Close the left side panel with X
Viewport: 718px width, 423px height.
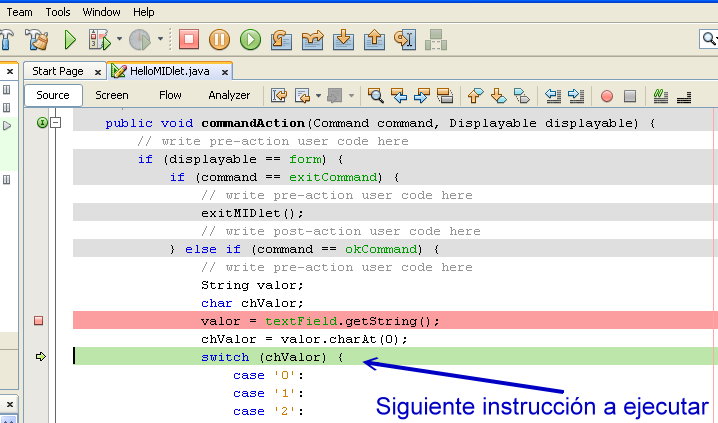click(10, 71)
